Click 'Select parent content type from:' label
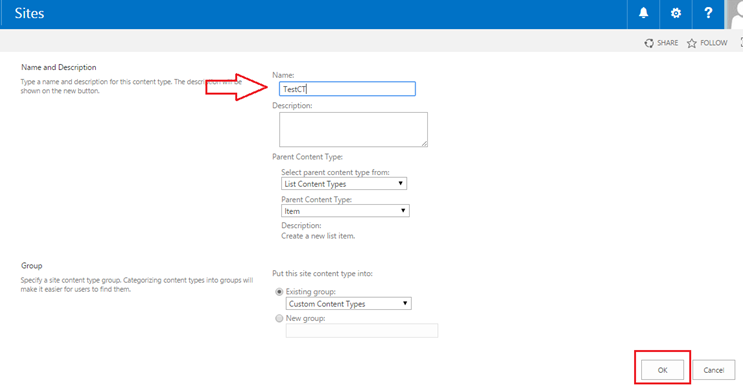 pyautogui.click(x=335, y=172)
